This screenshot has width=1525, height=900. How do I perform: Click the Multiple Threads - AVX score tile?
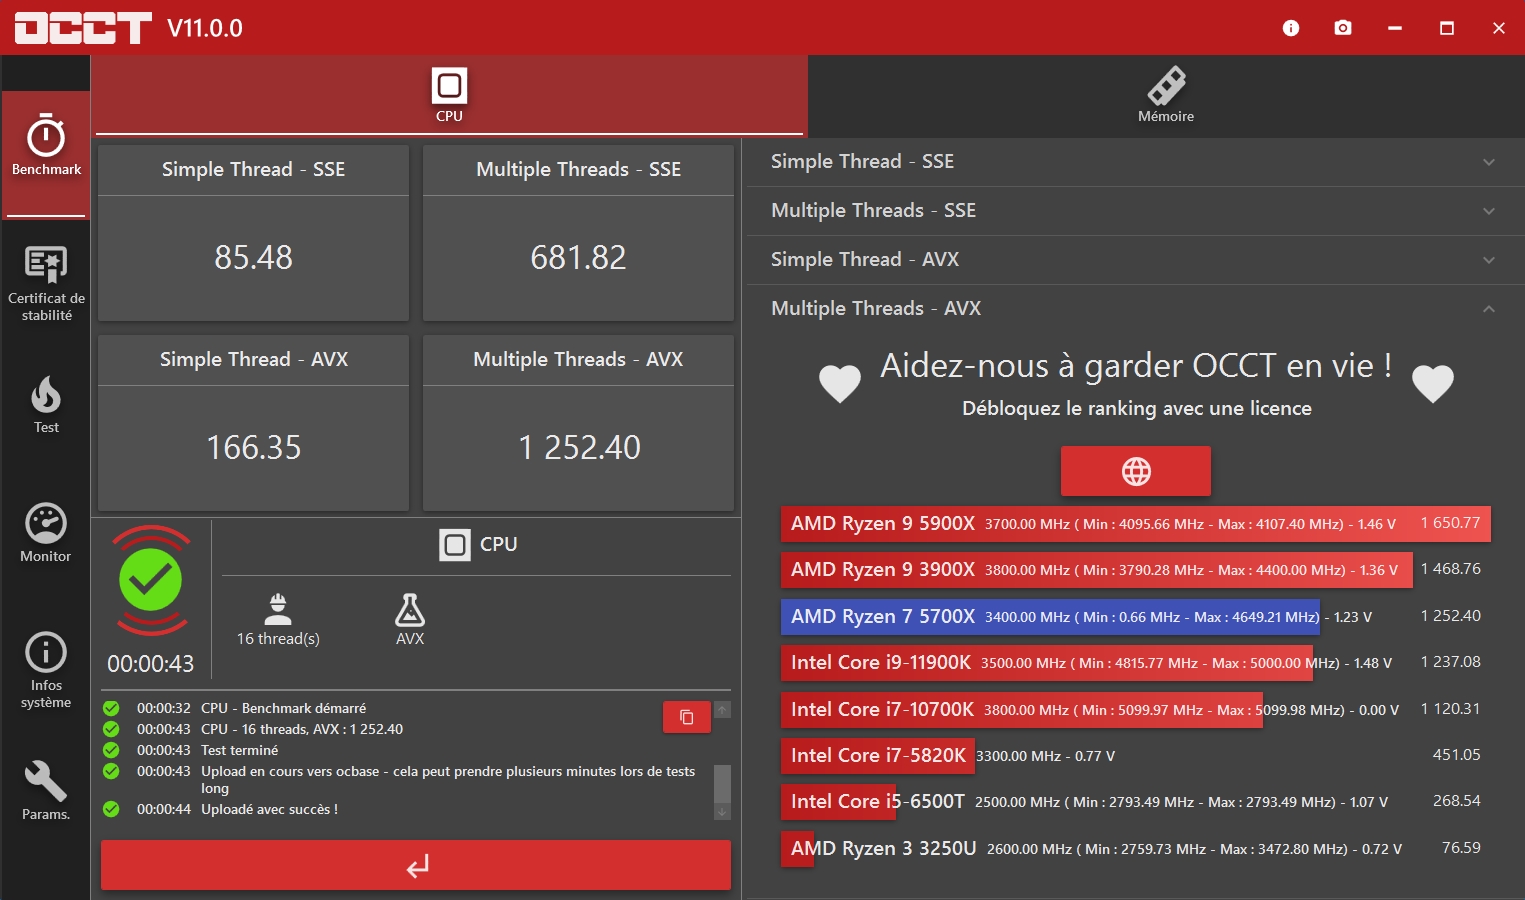(x=578, y=424)
